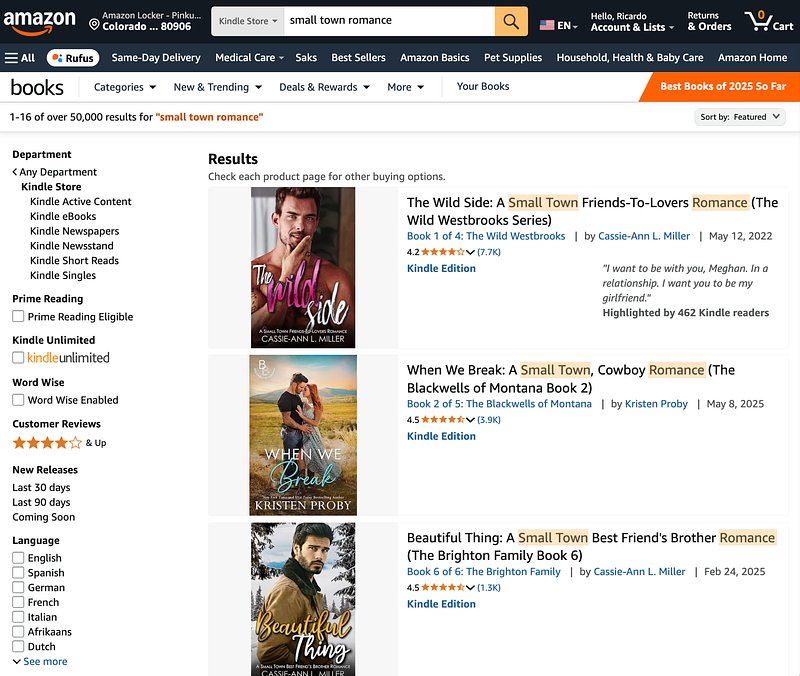800x676 pixels.
Task: Check Prime Reading Eligible
Action: click(x=18, y=316)
